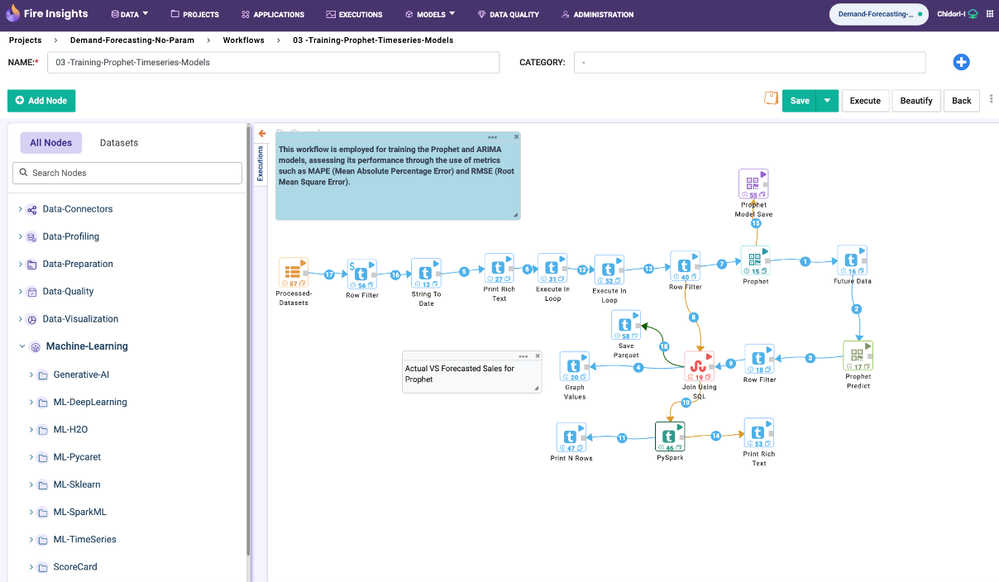Collapse the side panel with orange arrow
This screenshot has height=582, width=999.
point(262,133)
